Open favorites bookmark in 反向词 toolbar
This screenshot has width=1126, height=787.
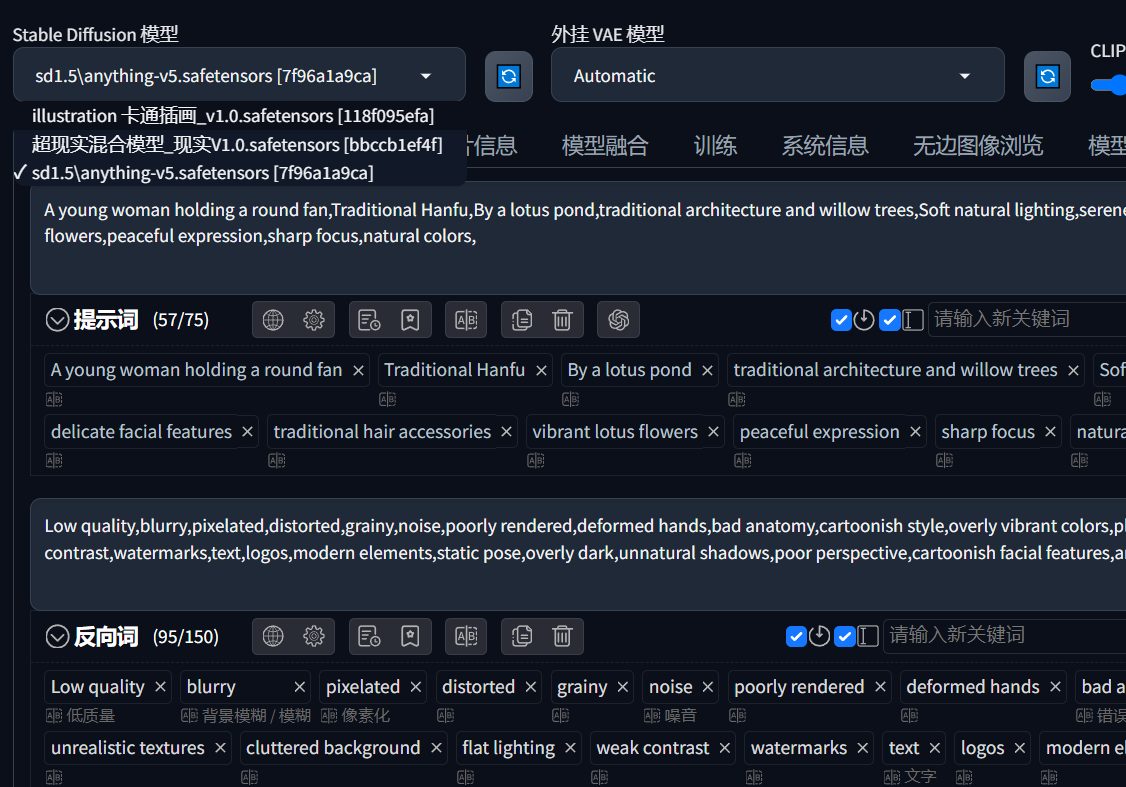click(410, 636)
